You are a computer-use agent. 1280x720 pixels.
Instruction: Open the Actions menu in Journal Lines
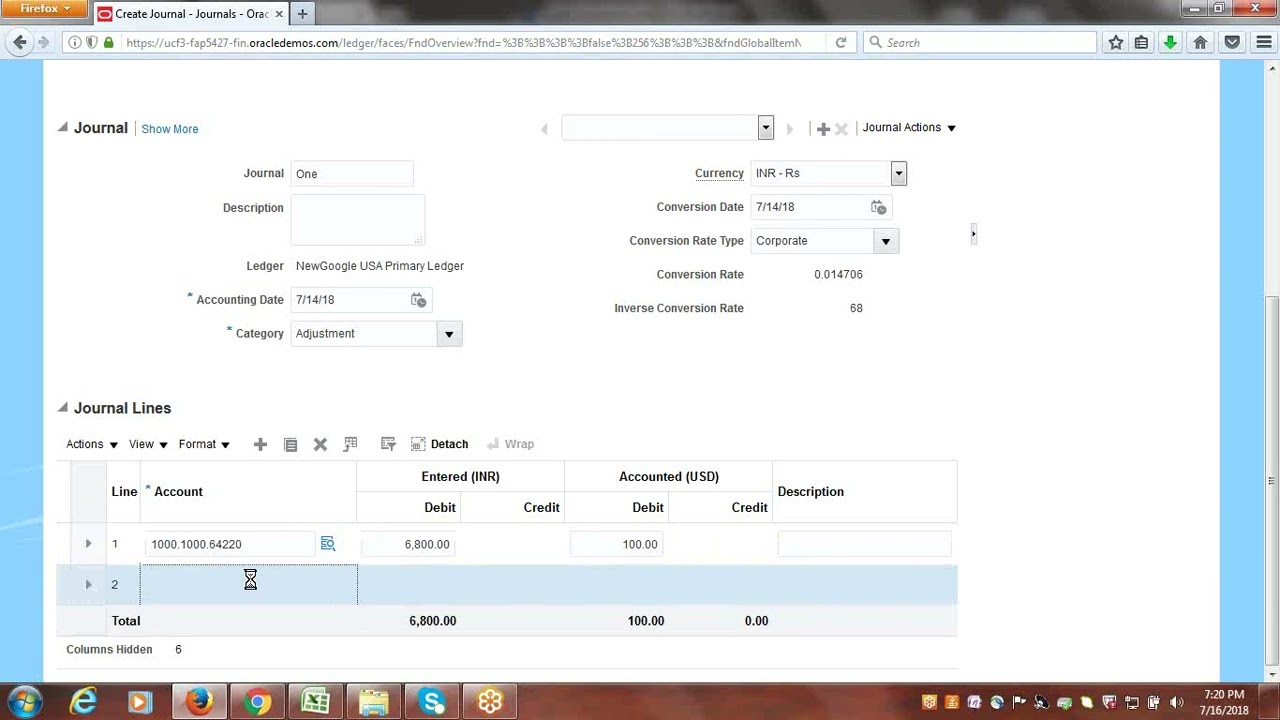coord(92,444)
